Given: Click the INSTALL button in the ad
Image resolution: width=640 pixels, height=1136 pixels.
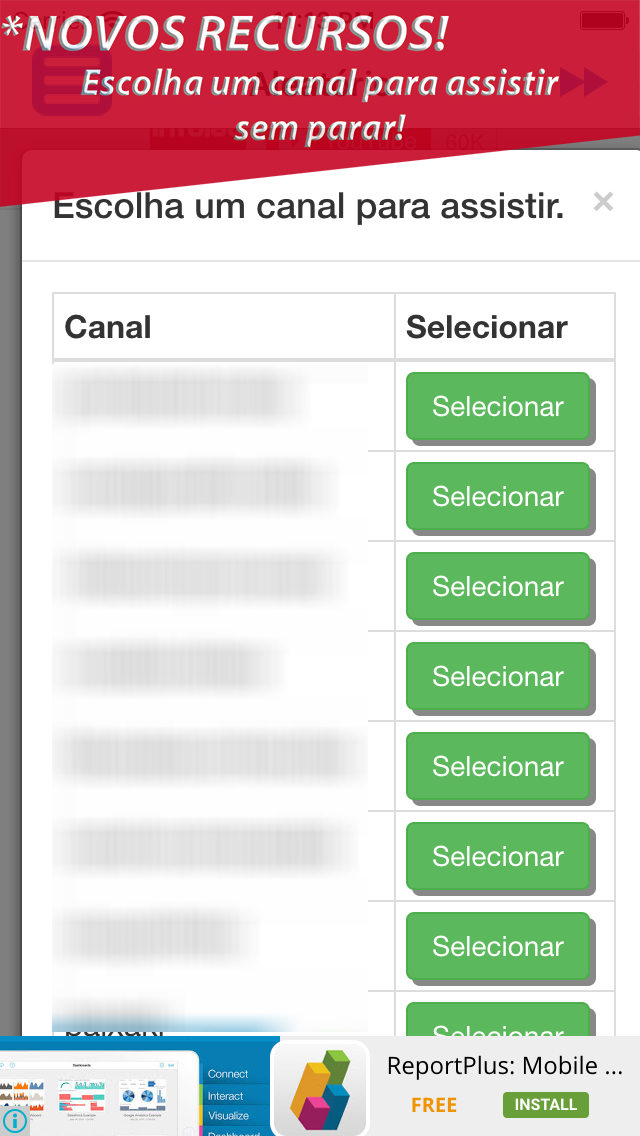Looking at the screenshot, I should pos(545,1104).
